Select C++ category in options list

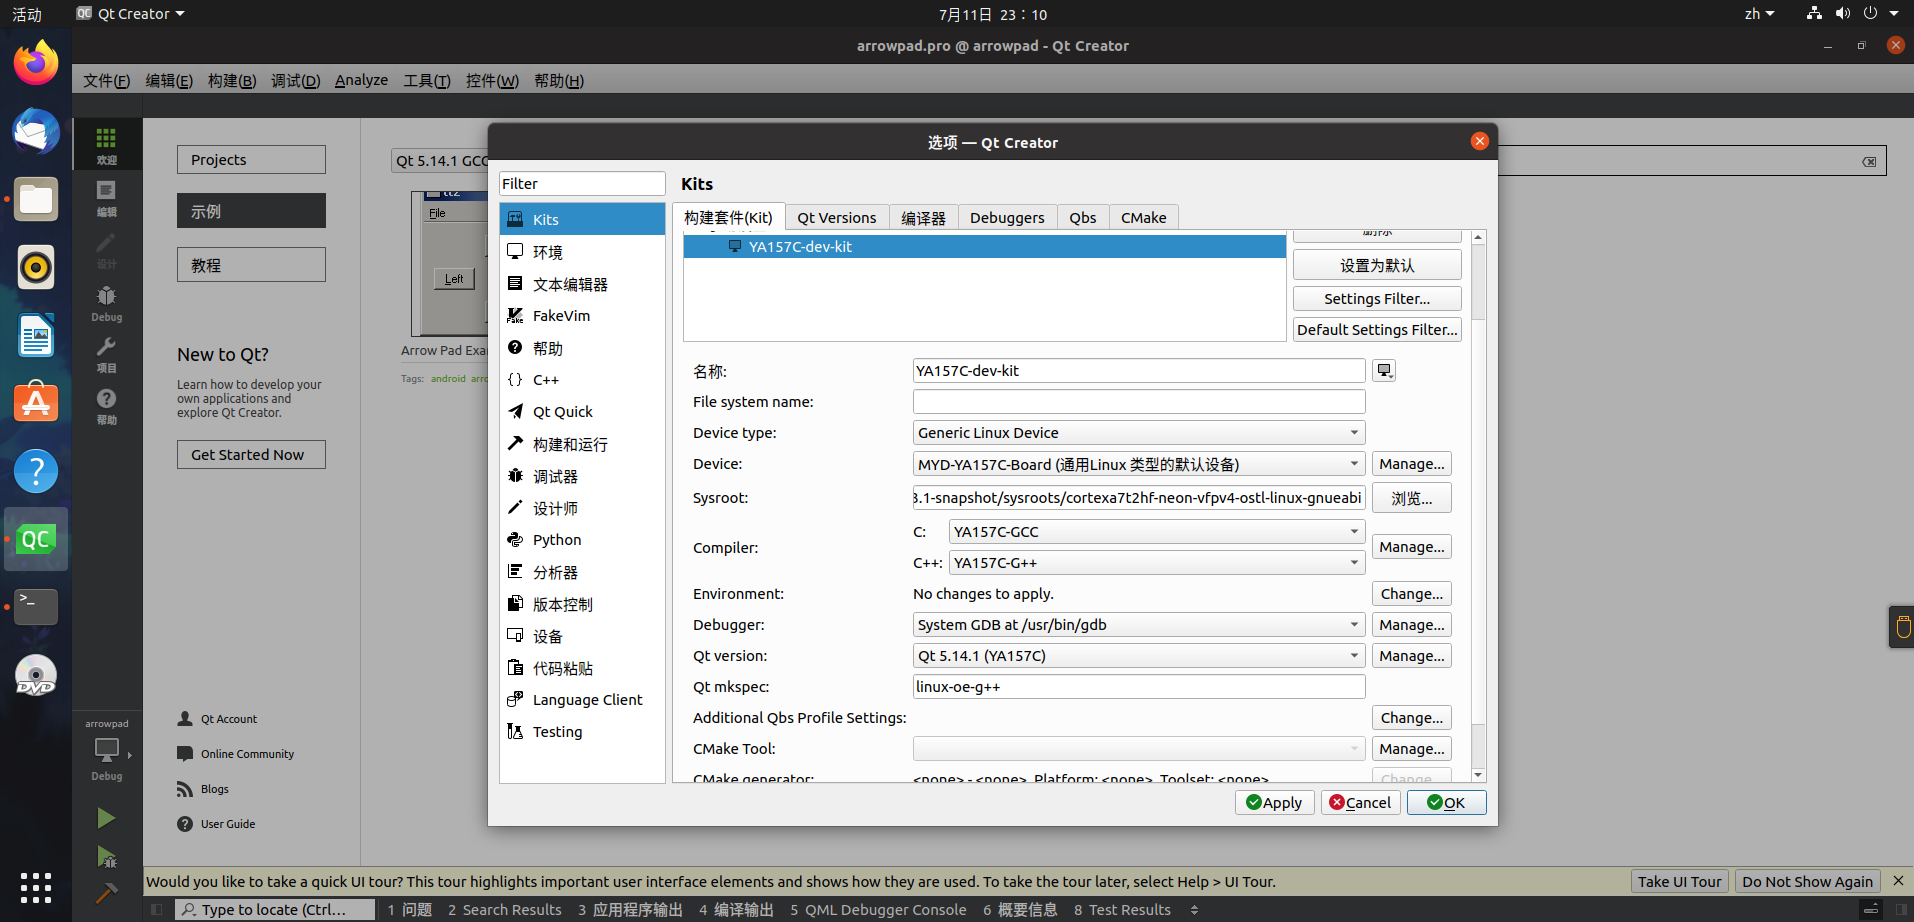point(582,380)
